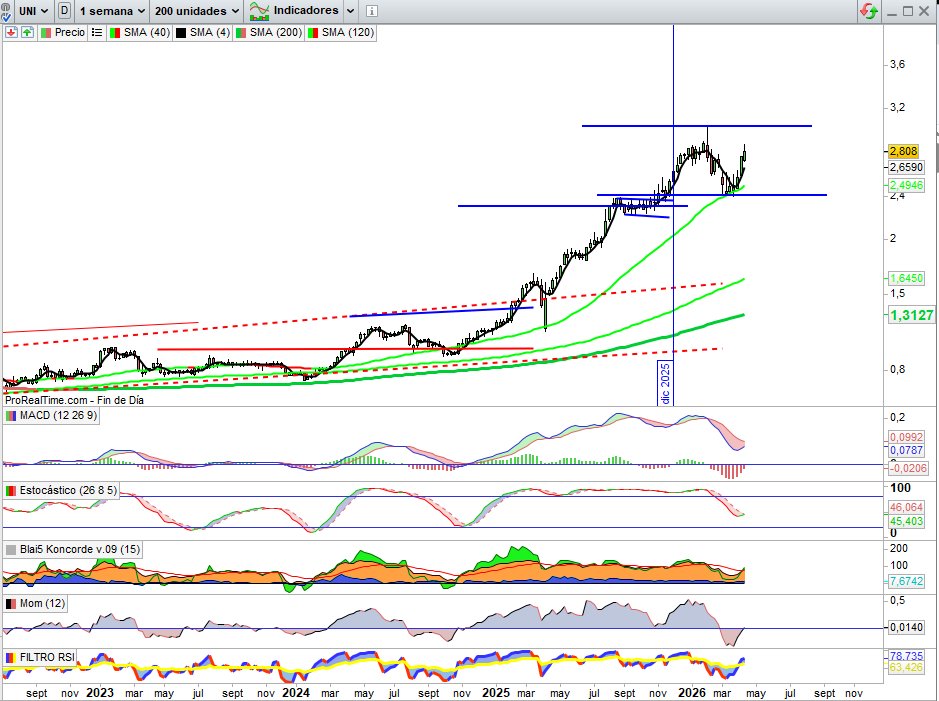Click the SMA (200) color swatch

coord(241,32)
